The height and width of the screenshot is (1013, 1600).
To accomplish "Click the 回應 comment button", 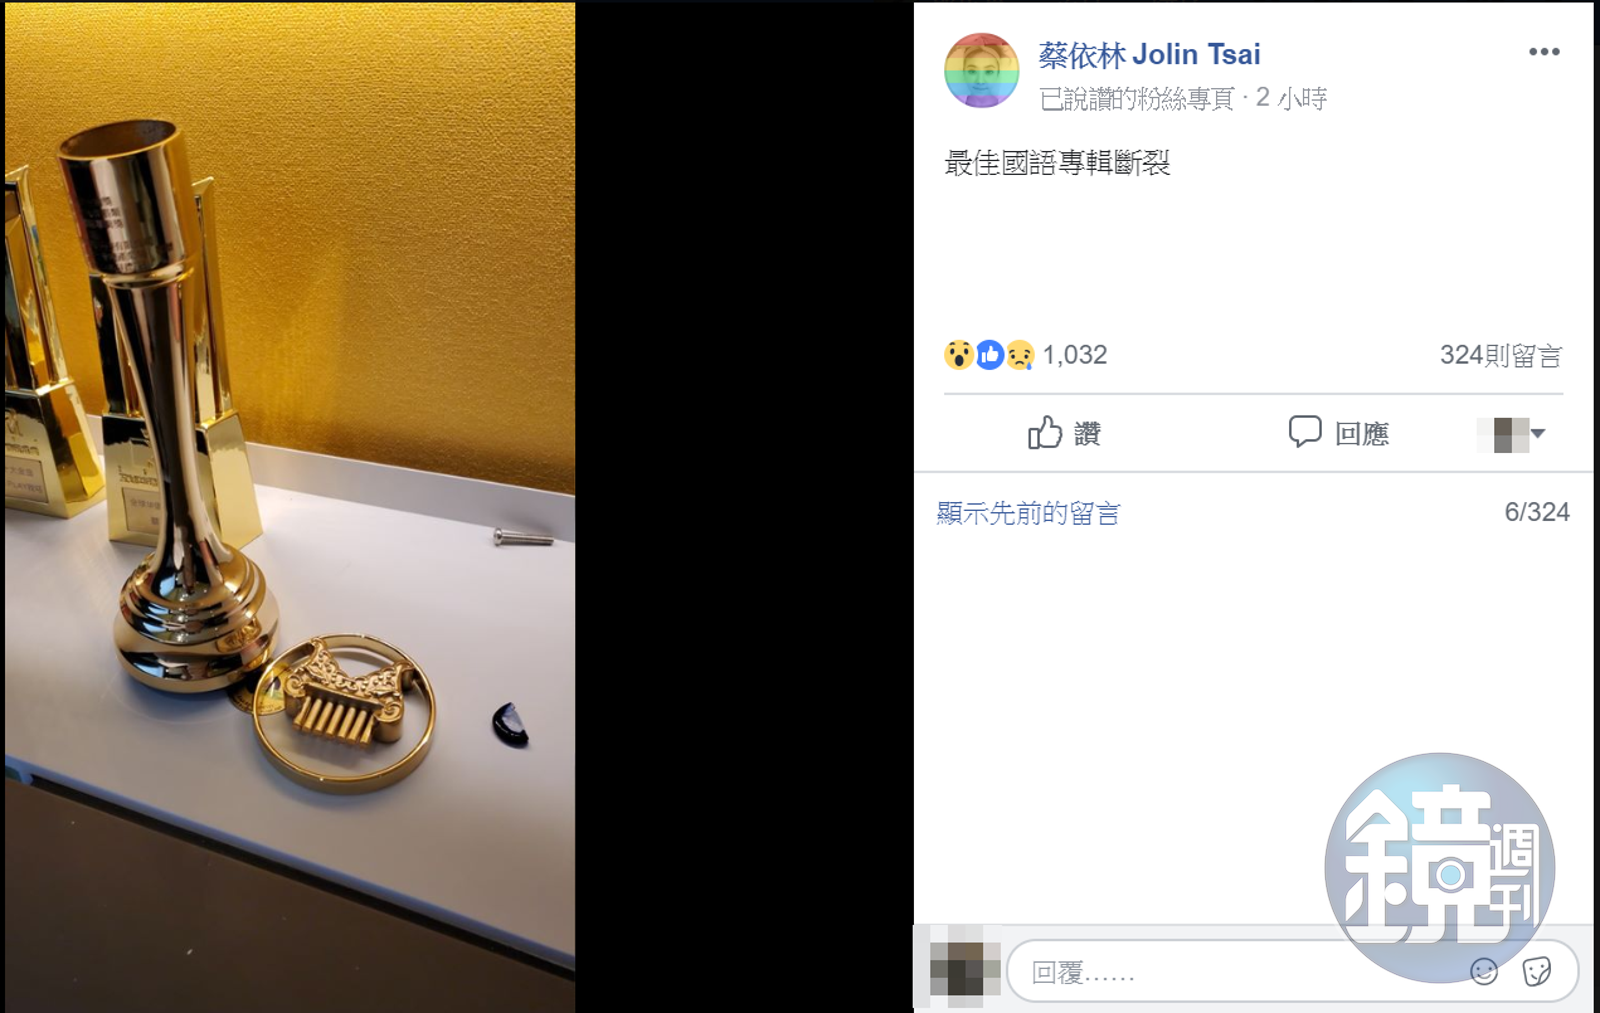I will click(1339, 433).
